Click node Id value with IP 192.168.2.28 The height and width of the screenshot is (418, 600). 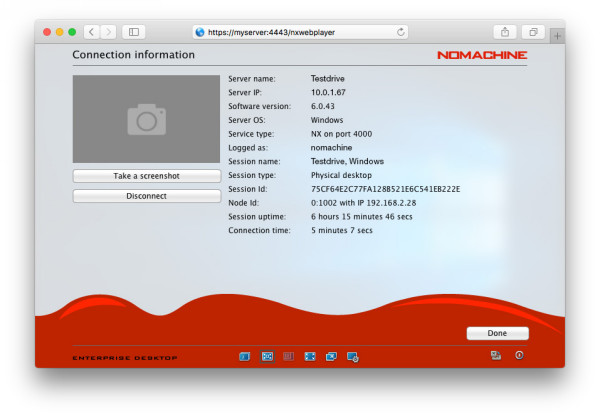(364, 203)
